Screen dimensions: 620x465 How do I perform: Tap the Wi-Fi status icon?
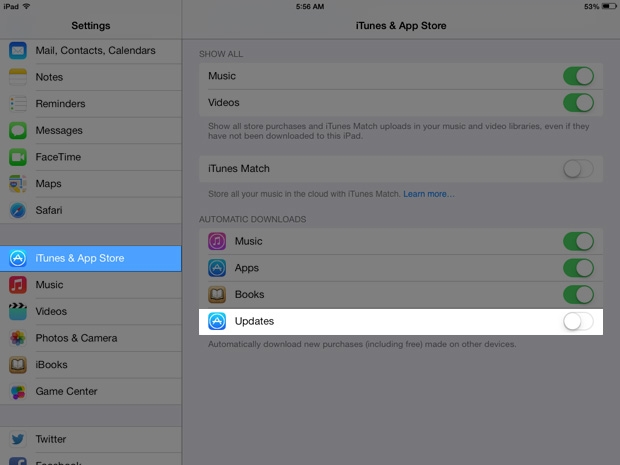click(x=26, y=6)
